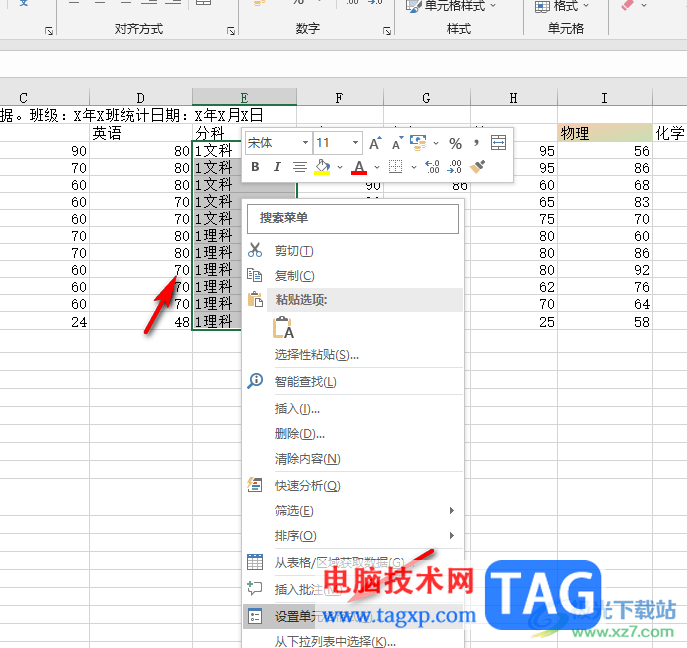The image size is (687, 648).
Task: Click the scissors cut icon
Action: tap(255, 250)
